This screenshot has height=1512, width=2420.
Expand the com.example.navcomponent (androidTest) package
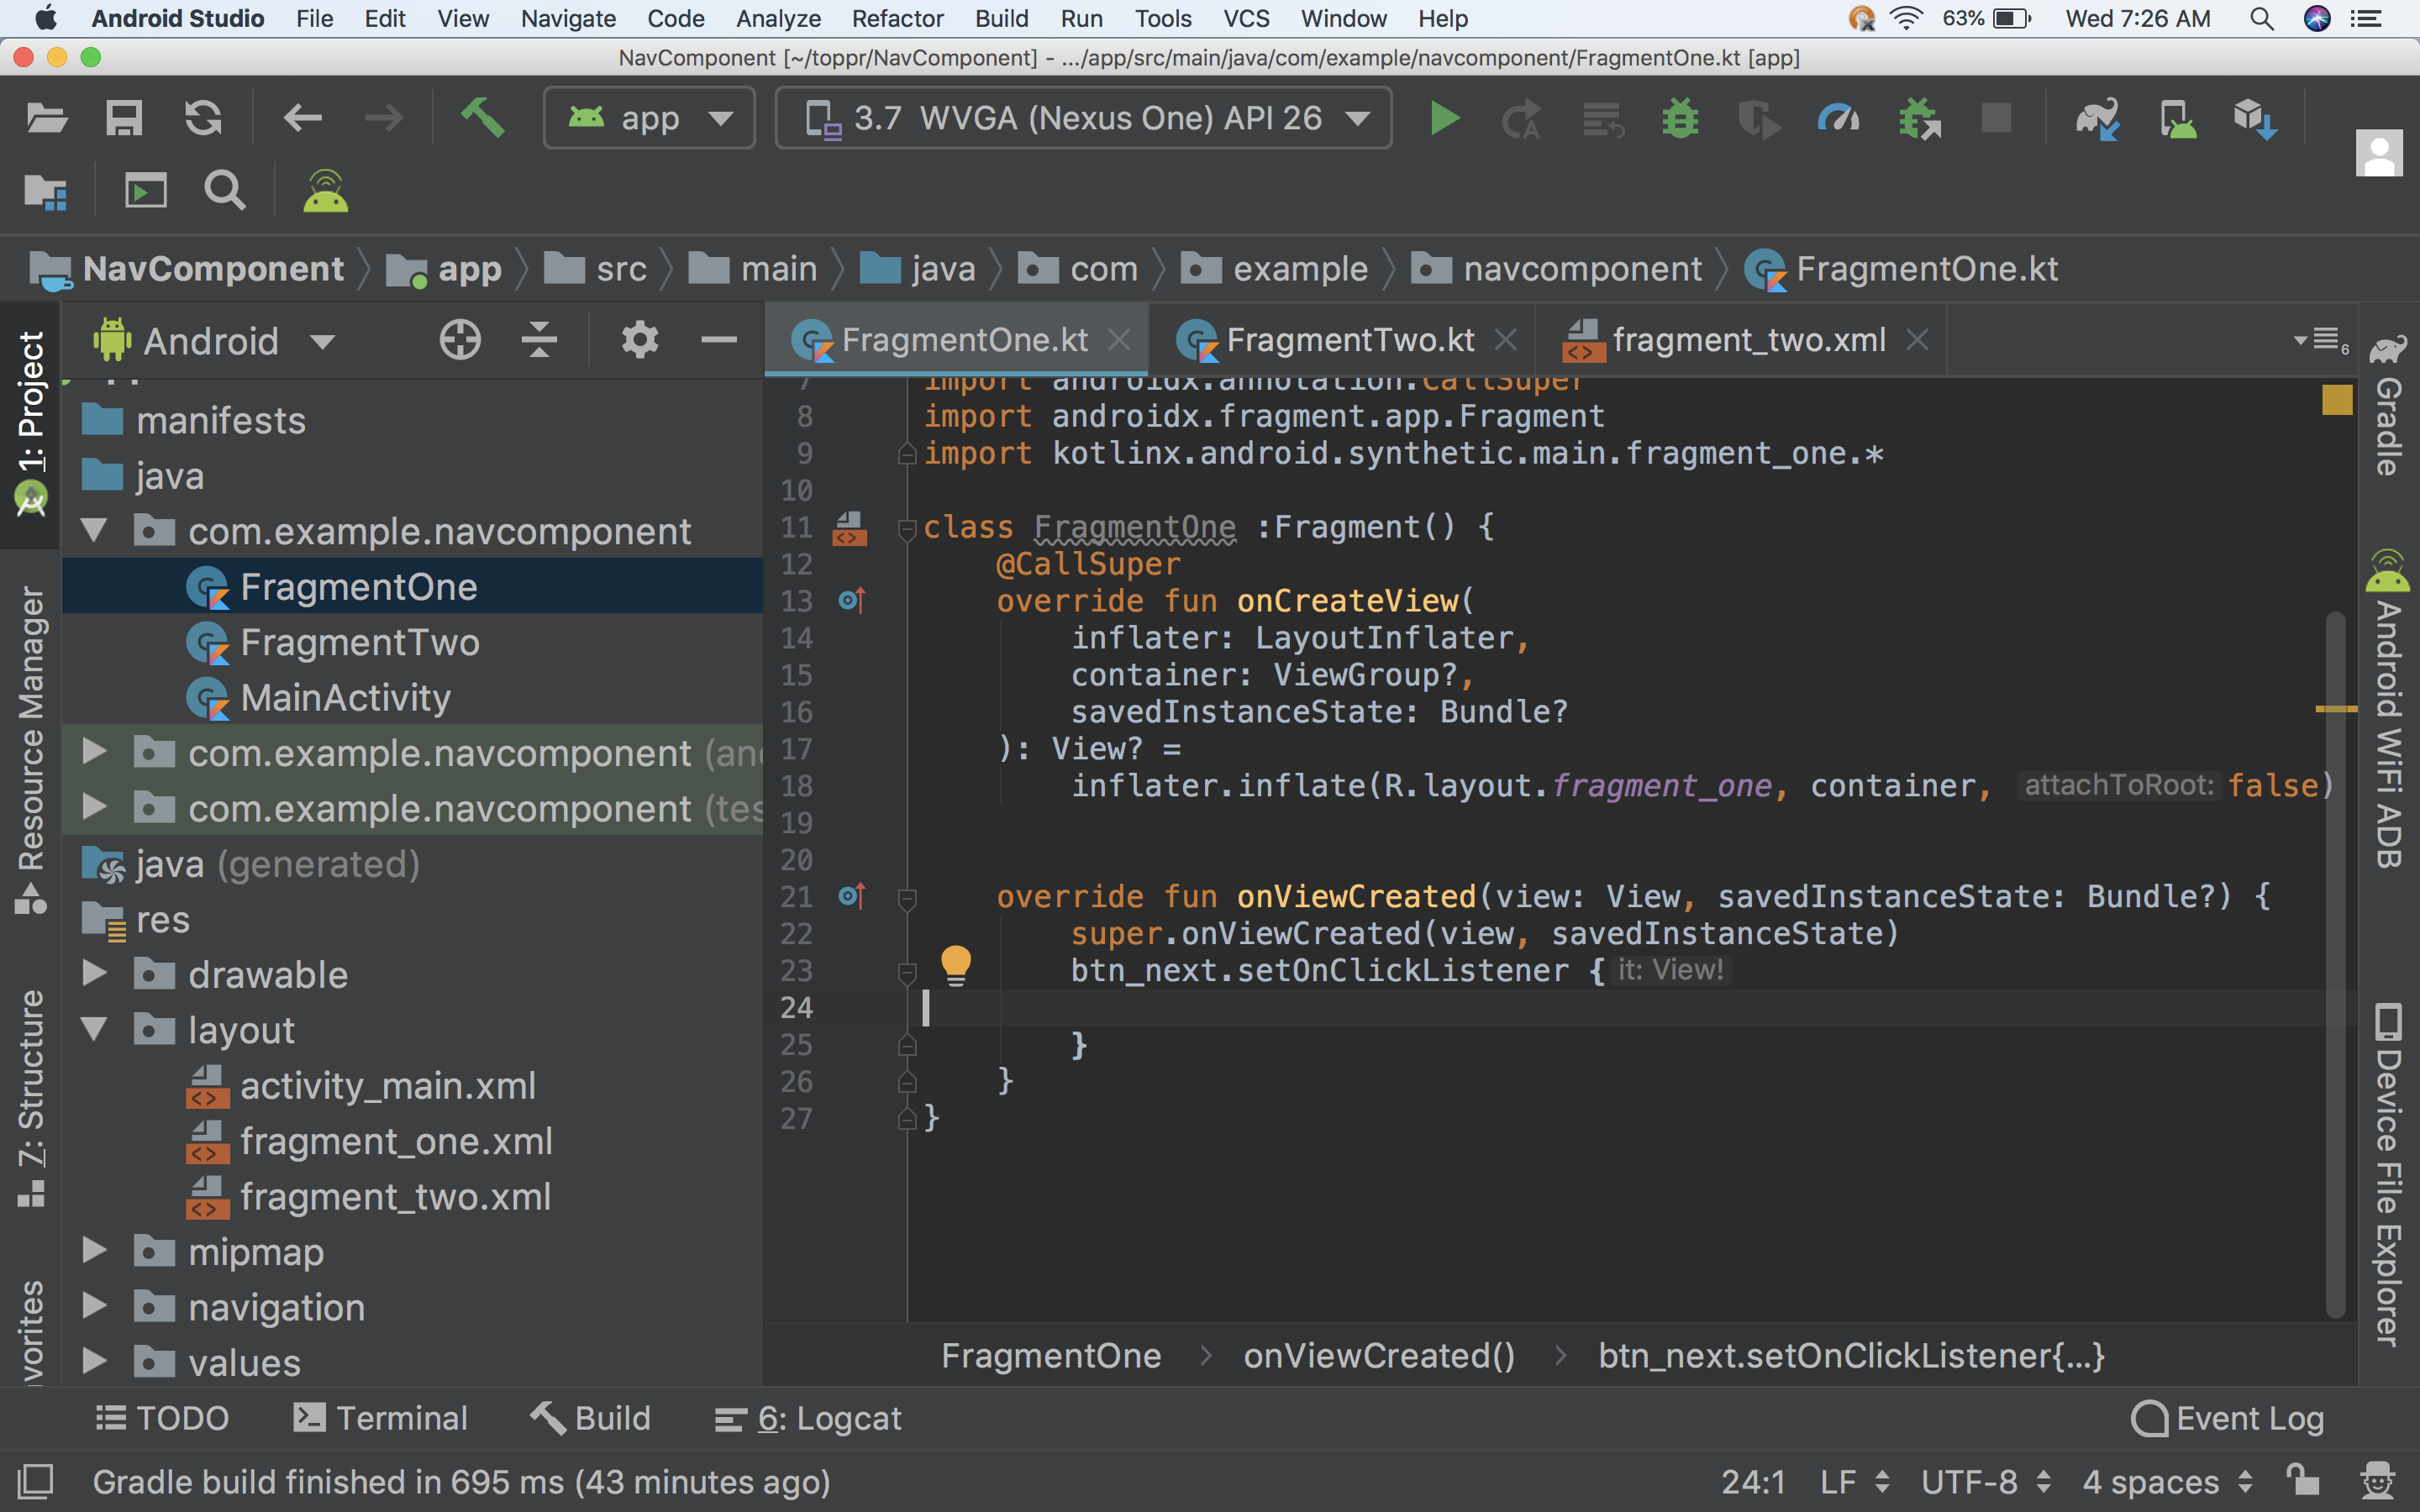click(x=95, y=751)
